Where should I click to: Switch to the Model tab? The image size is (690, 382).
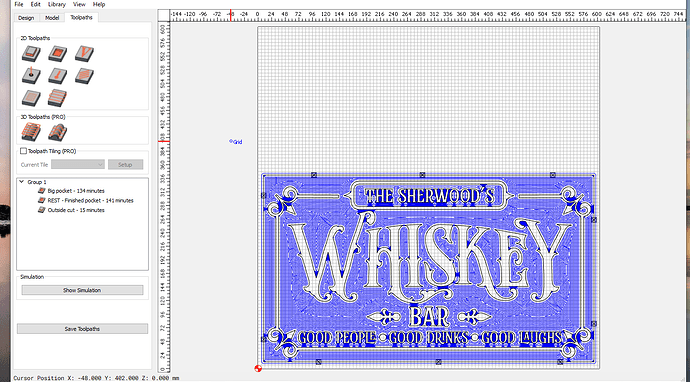52,18
